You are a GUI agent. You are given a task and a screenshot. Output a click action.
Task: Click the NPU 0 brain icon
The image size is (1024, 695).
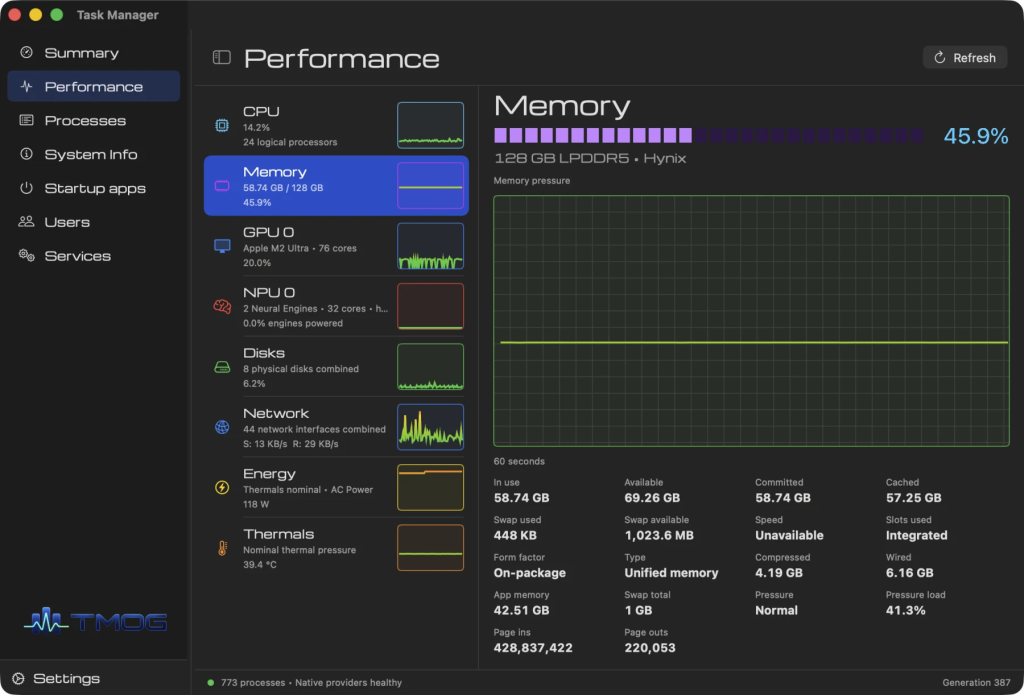tap(222, 306)
